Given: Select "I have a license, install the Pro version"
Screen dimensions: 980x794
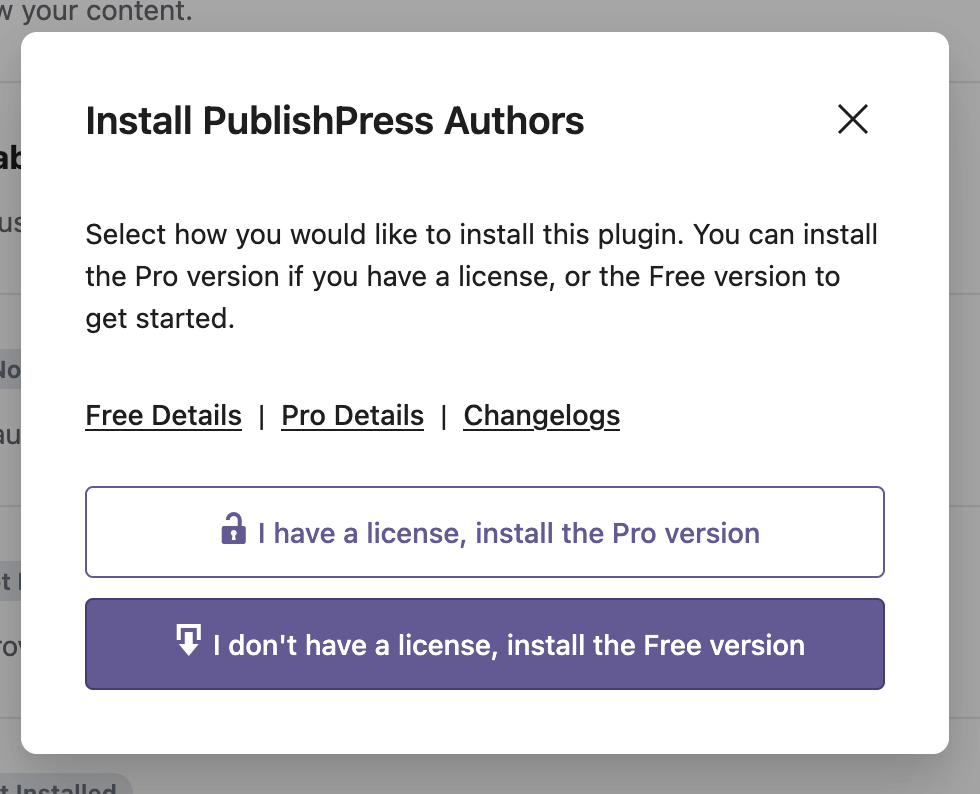Looking at the screenshot, I should [485, 531].
